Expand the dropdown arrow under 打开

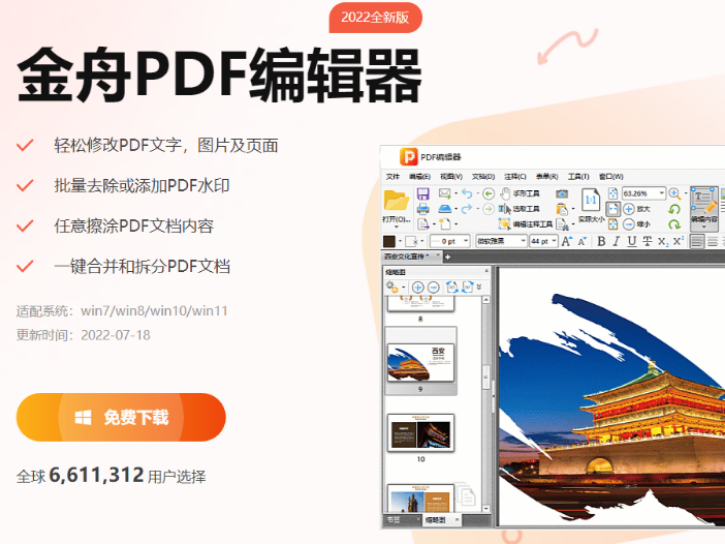[396, 227]
